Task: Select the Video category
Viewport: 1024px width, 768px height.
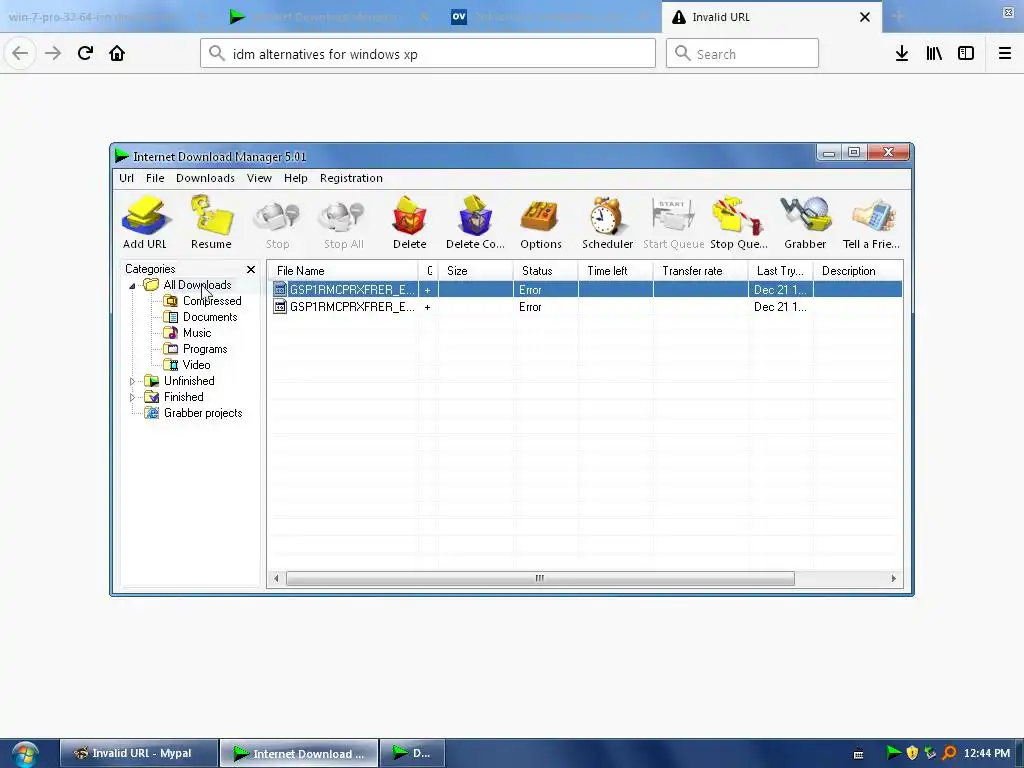Action: tap(196, 365)
